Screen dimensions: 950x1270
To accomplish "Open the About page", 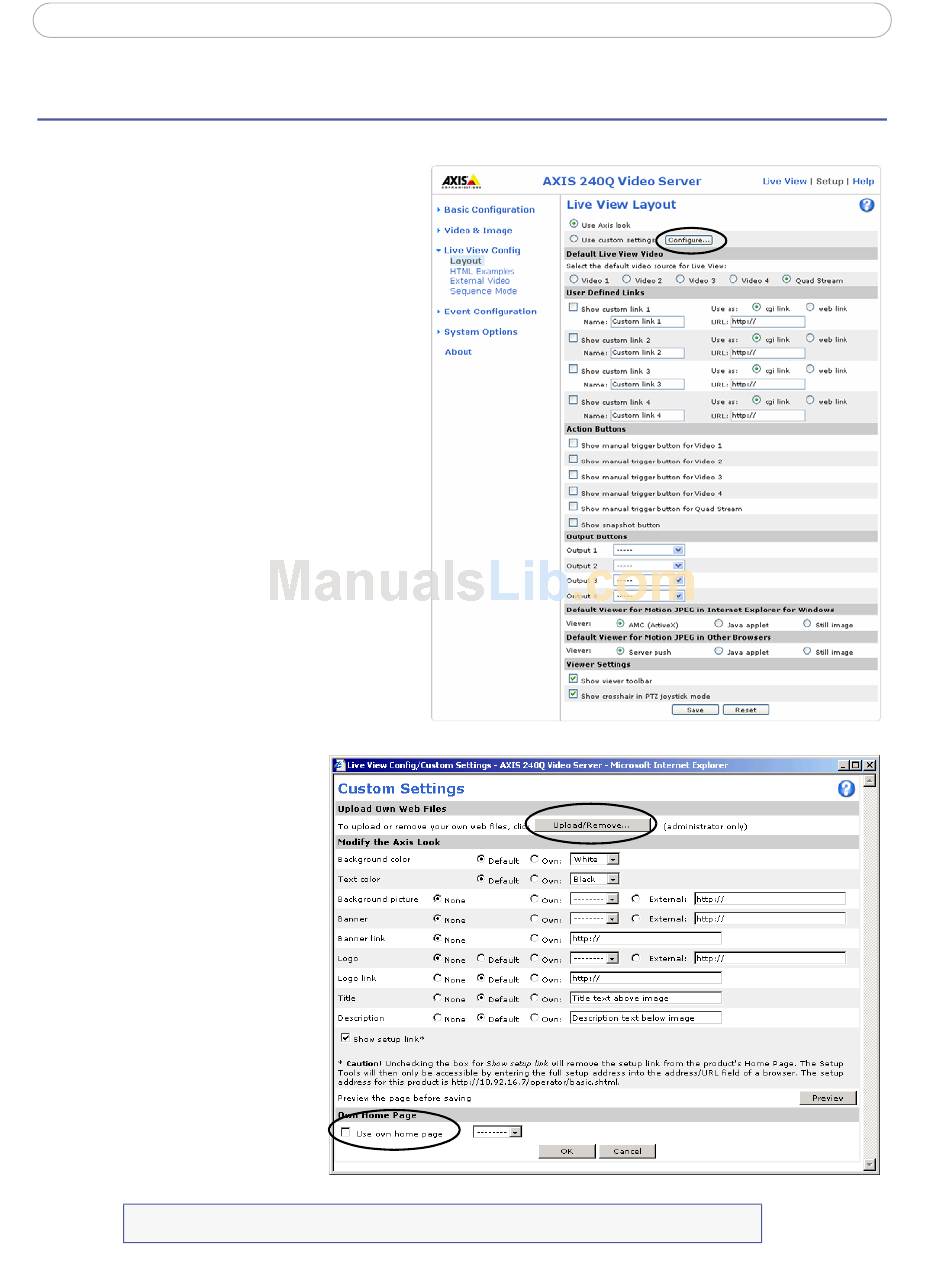I will point(458,352).
